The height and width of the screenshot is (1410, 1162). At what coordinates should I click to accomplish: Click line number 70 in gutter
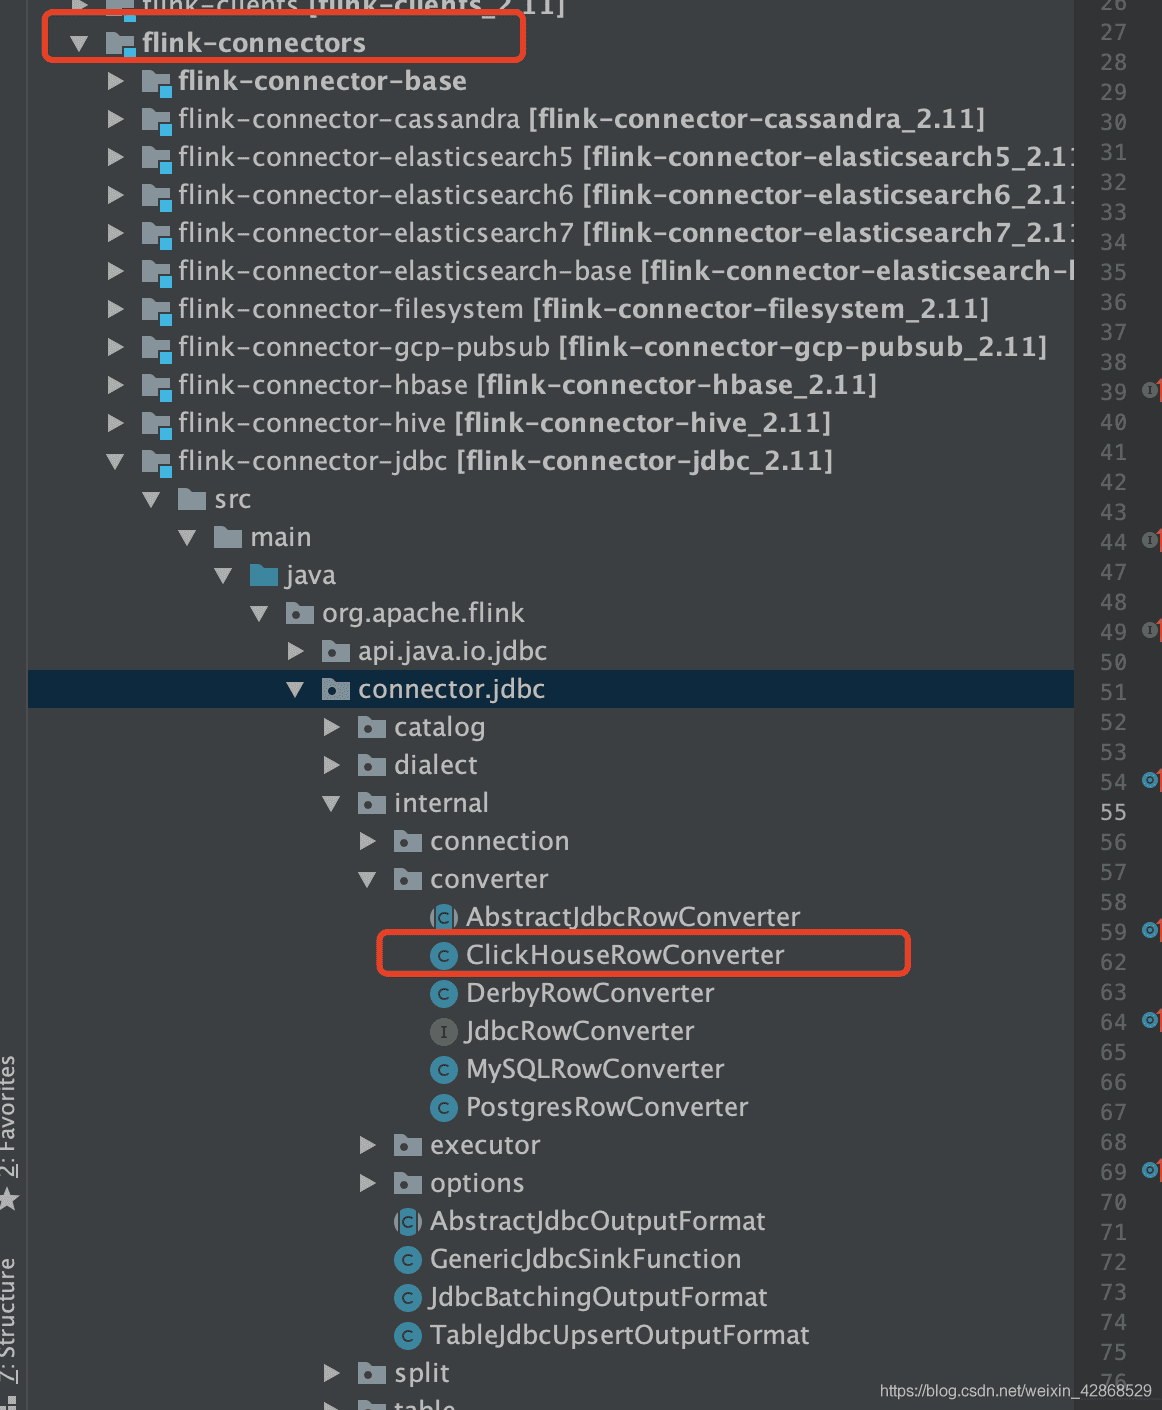tap(1113, 1202)
